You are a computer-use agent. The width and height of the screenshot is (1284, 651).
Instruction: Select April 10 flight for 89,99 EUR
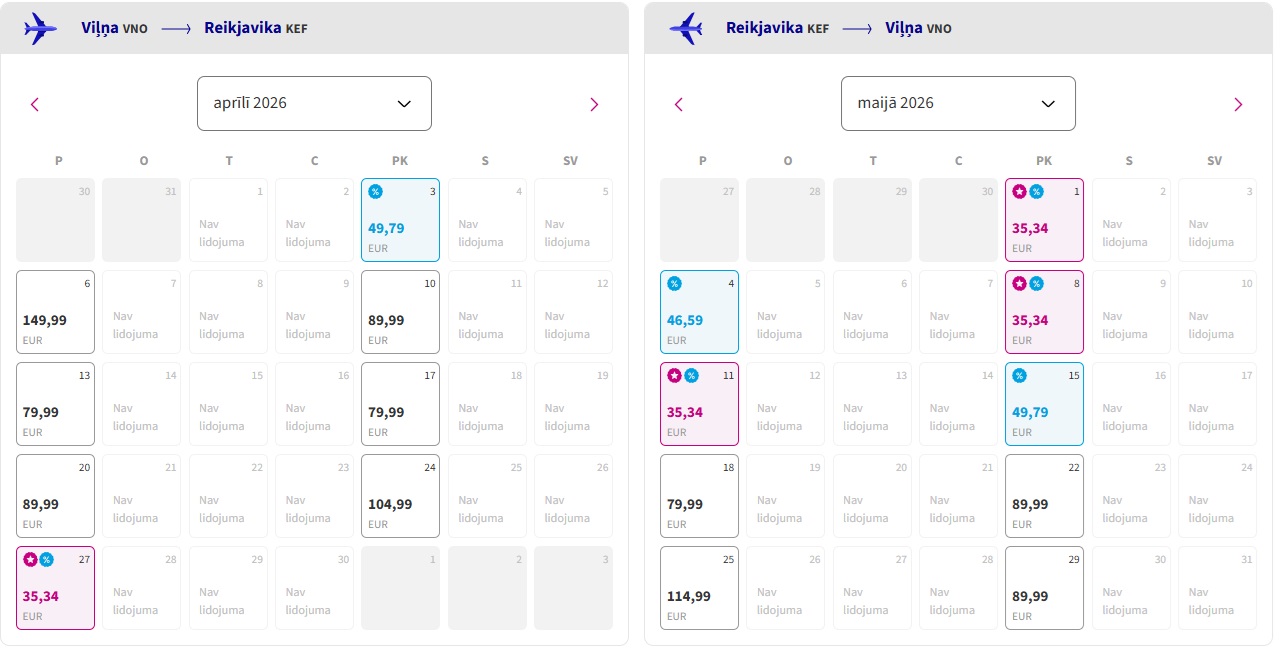click(x=400, y=312)
